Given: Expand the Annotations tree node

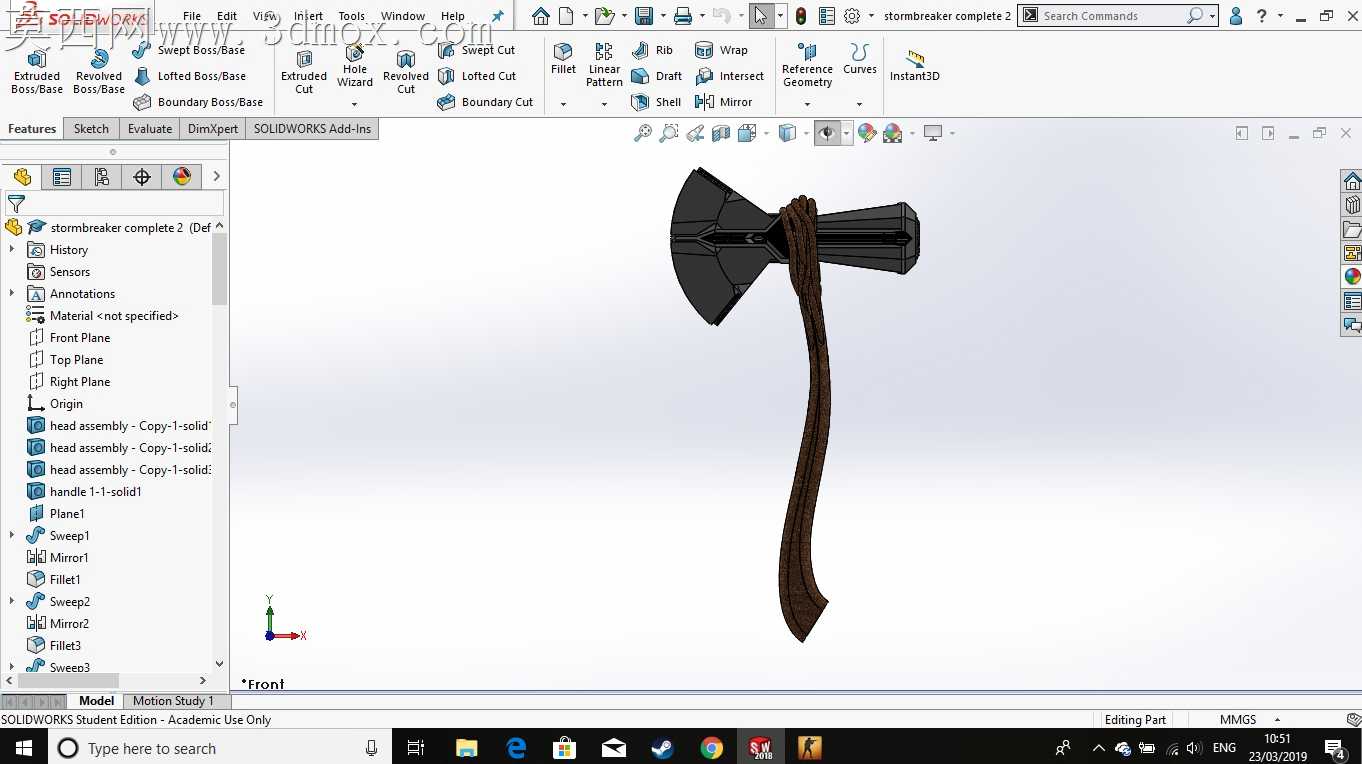Looking at the screenshot, I should tap(12, 294).
